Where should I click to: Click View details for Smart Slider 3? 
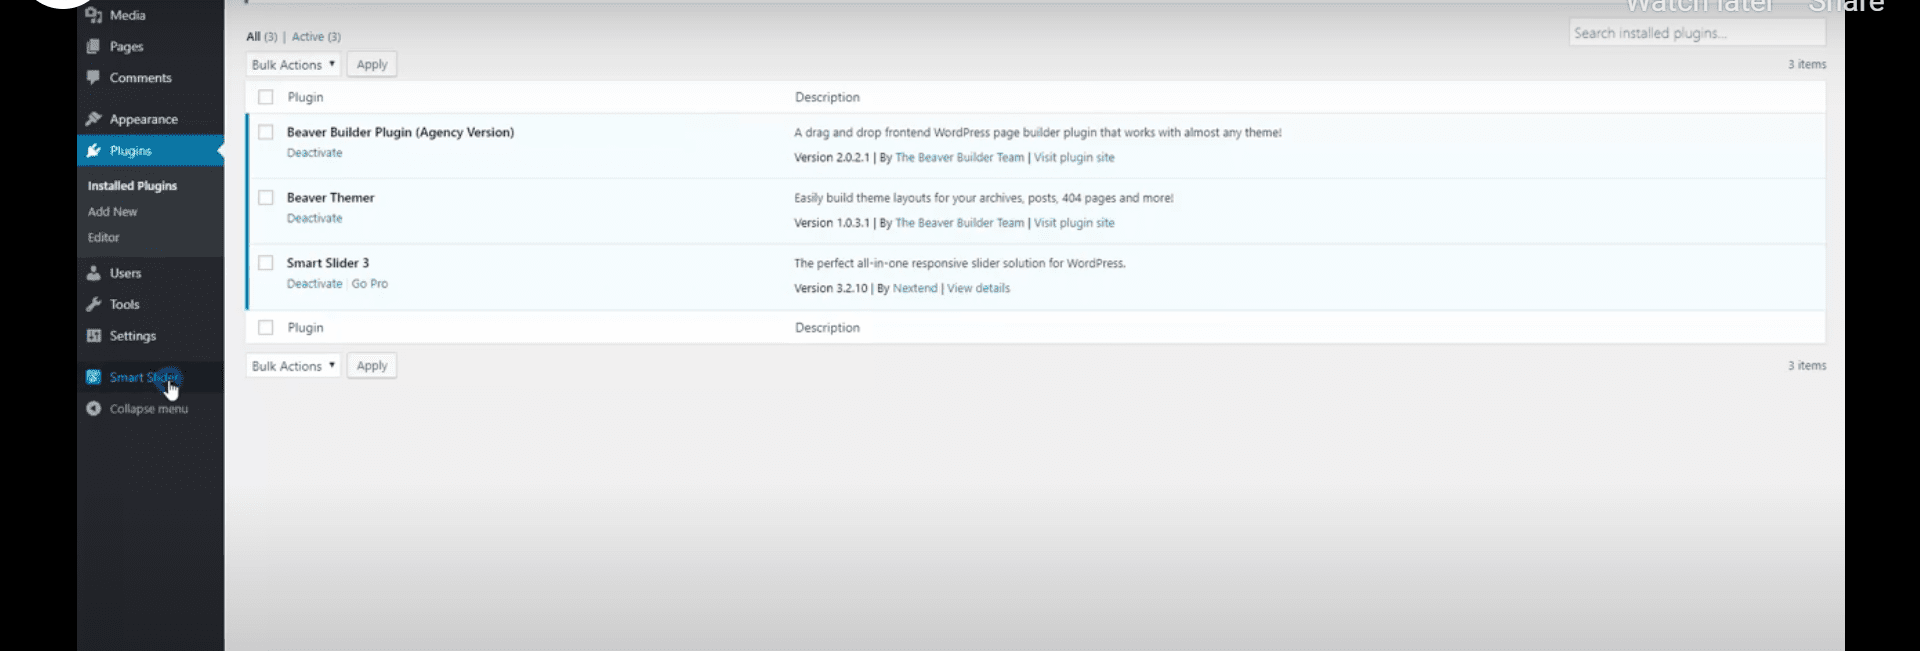pyautogui.click(x=979, y=288)
